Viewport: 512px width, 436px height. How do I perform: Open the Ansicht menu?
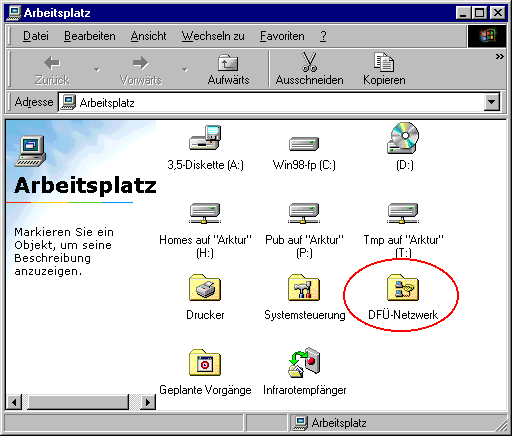148,36
